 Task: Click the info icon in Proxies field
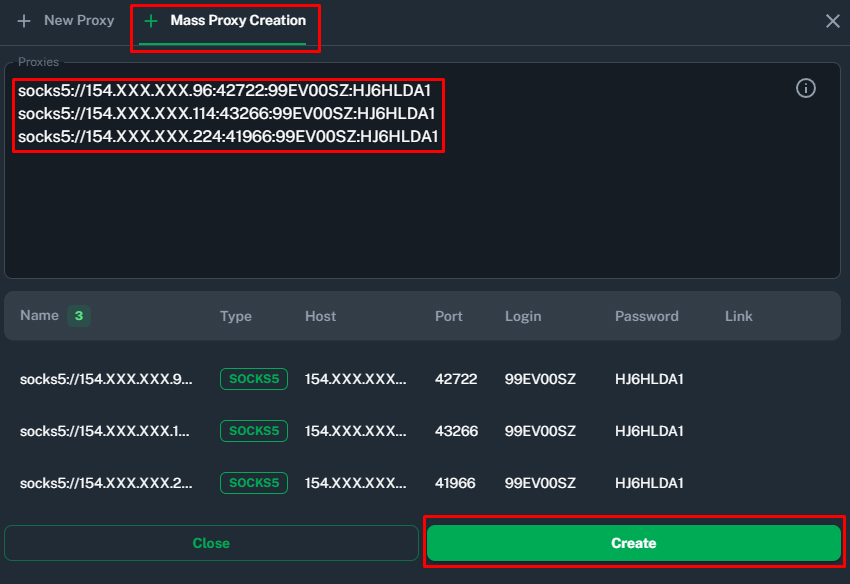(x=805, y=89)
